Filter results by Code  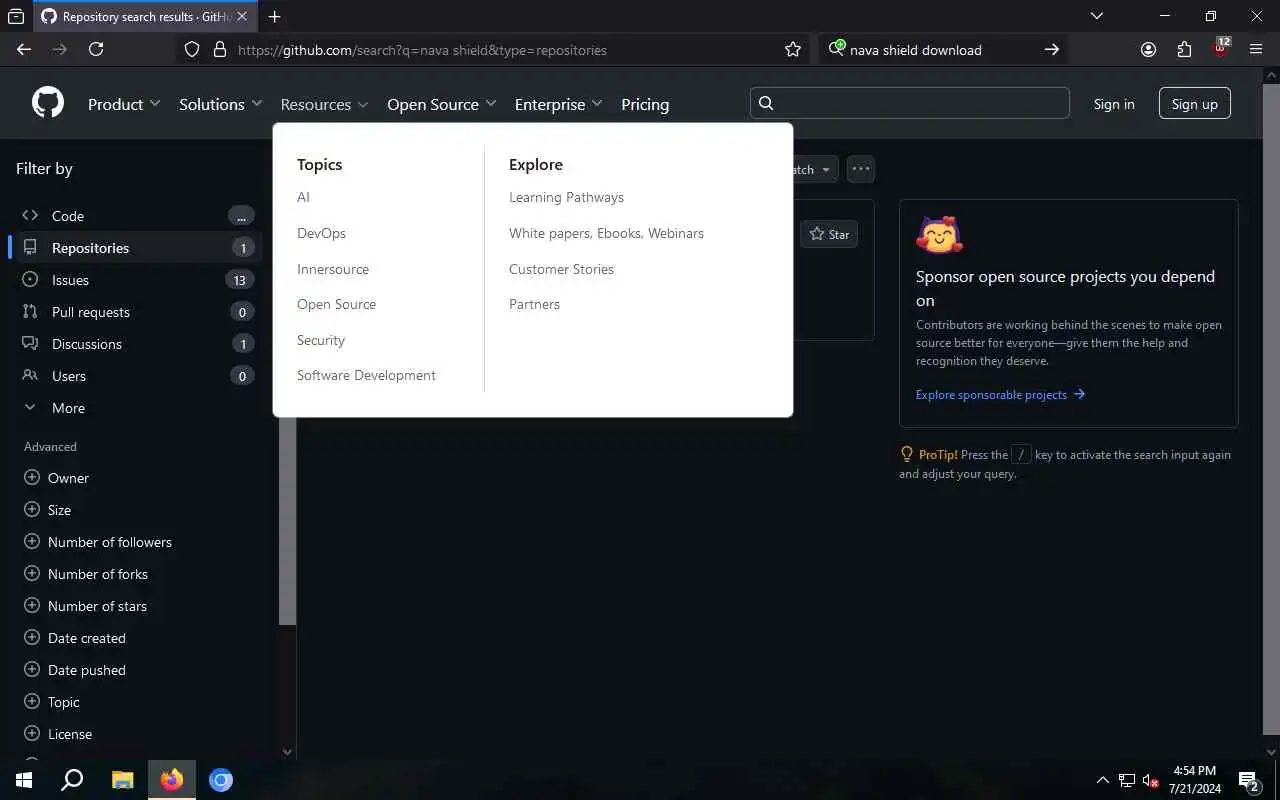[135, 216]
